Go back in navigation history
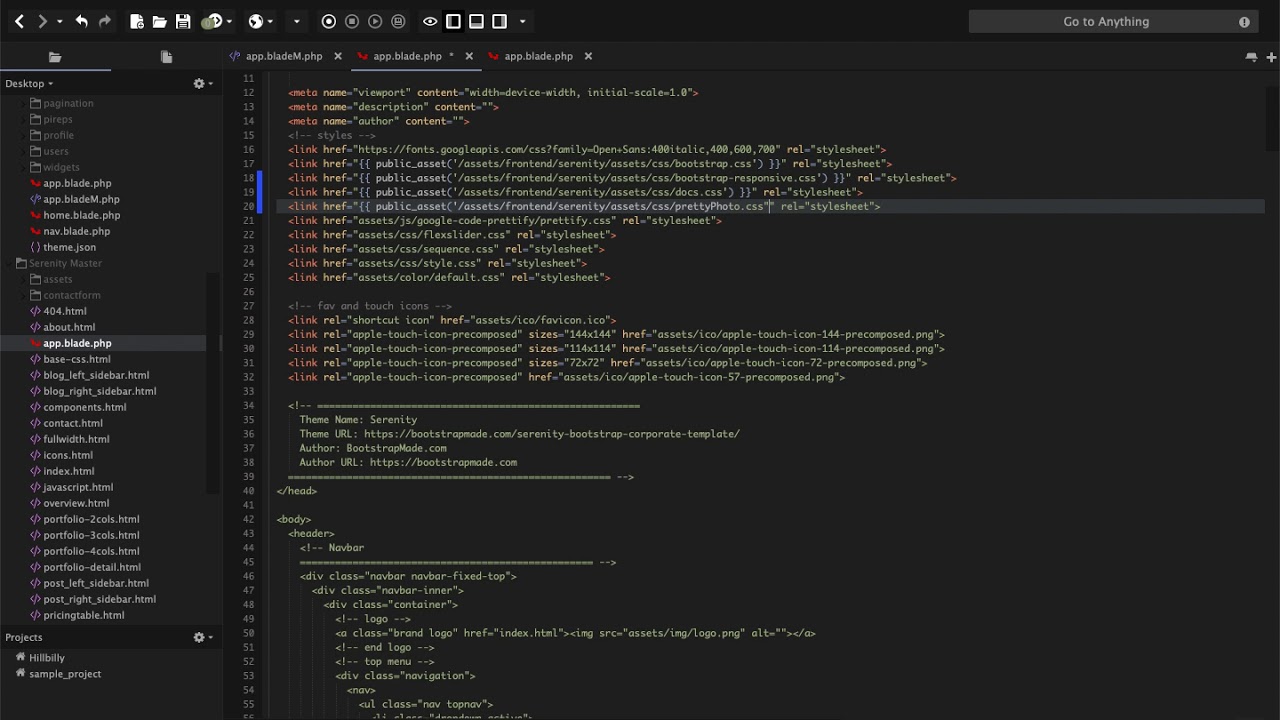 click(19, 21)
